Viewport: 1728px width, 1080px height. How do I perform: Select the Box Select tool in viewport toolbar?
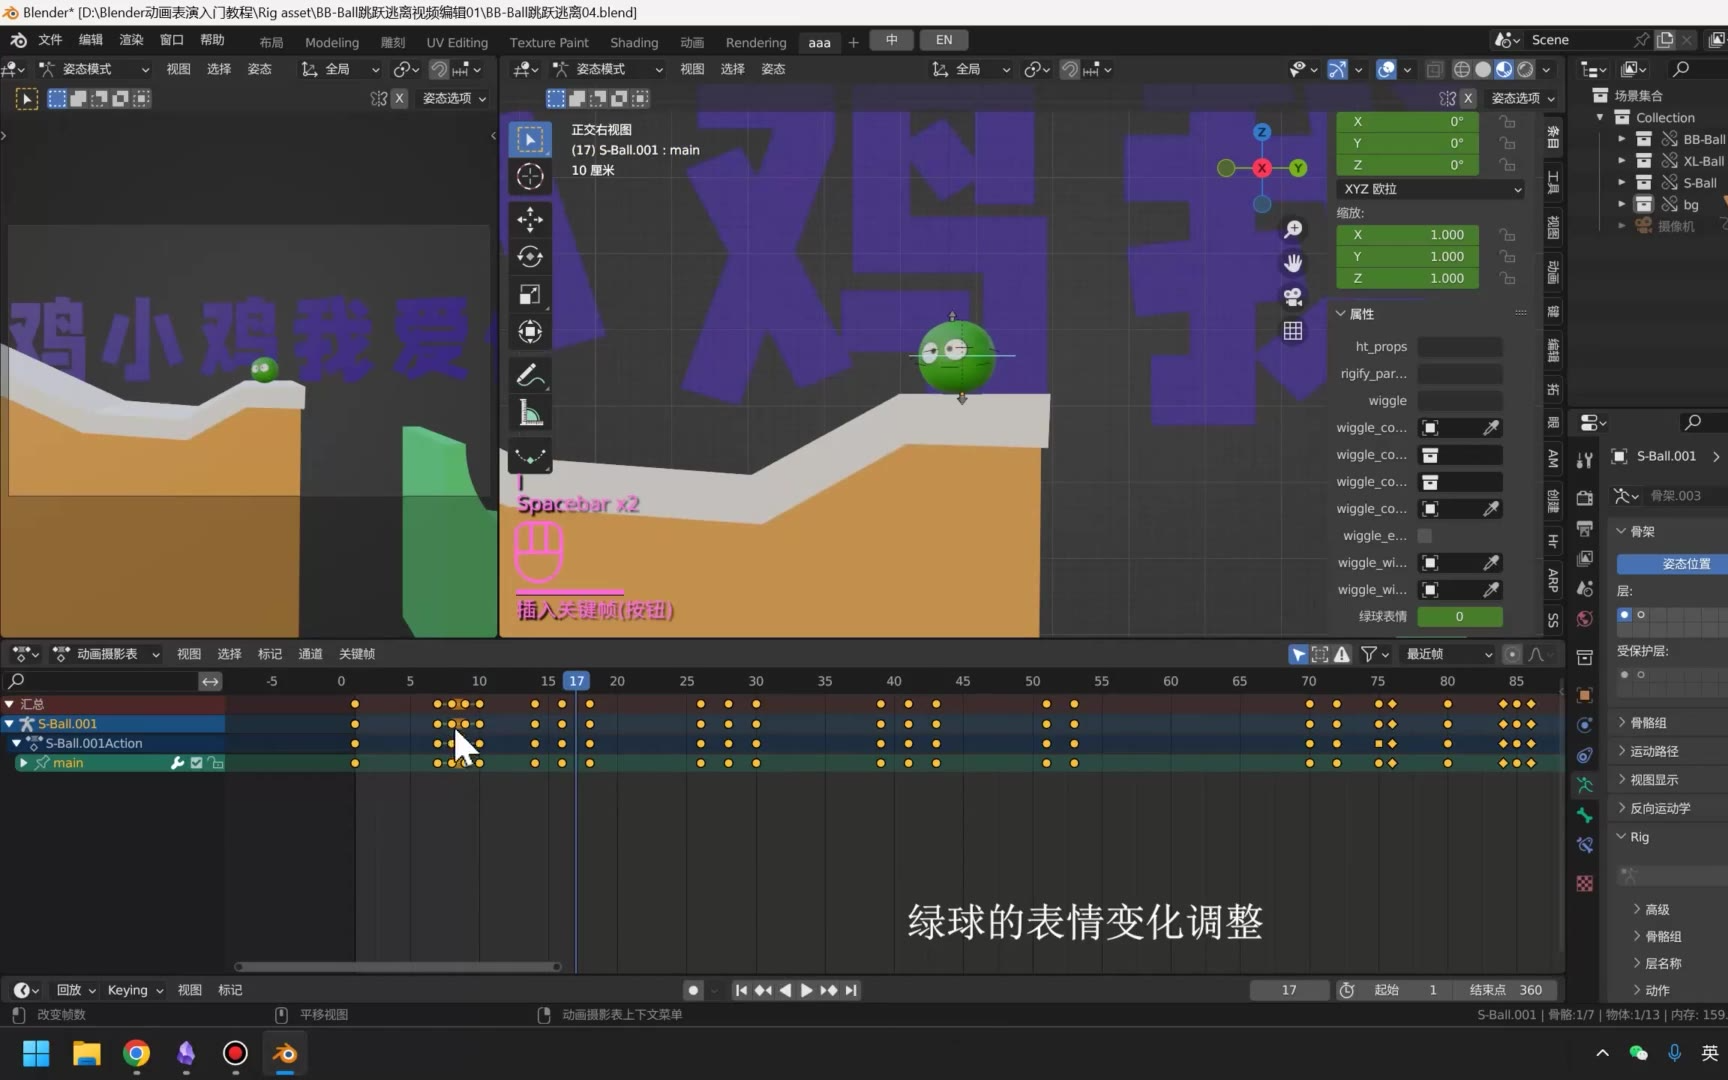[530, 139]
